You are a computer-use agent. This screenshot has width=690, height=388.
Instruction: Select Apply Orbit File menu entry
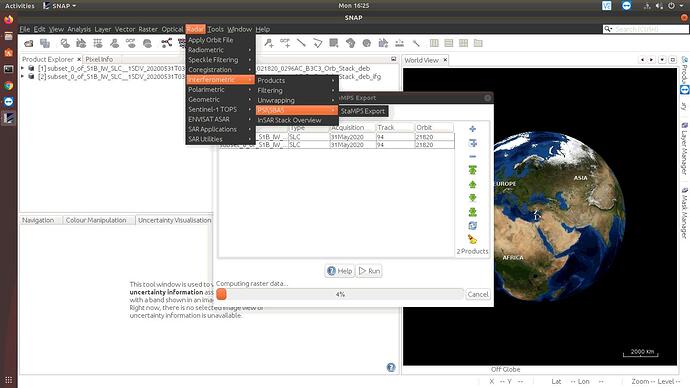(220, 40)
